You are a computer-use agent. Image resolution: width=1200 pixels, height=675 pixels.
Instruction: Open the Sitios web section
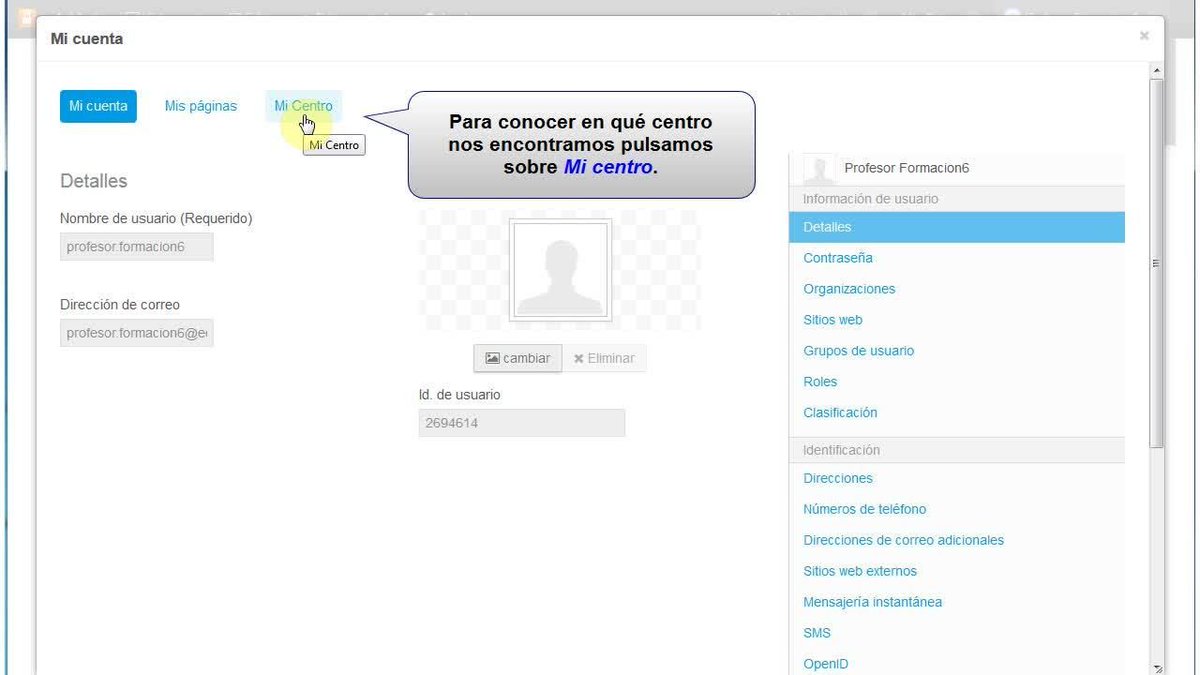832,319
